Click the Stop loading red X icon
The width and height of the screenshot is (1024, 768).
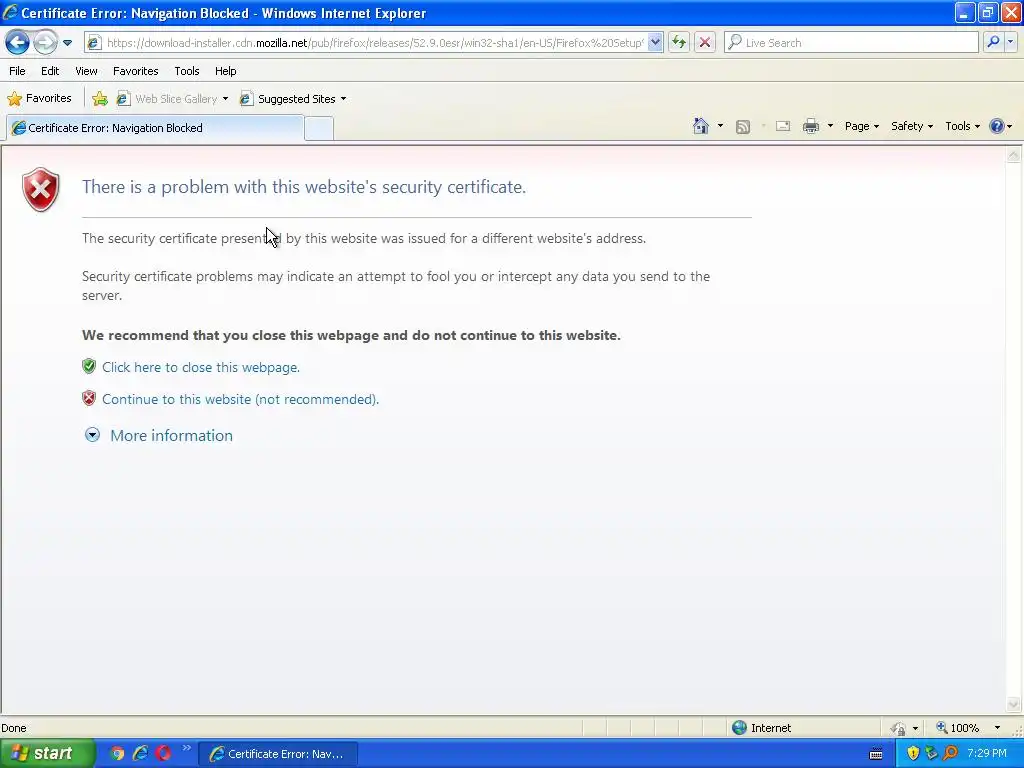pyautogui.click(x=705, y=43)
